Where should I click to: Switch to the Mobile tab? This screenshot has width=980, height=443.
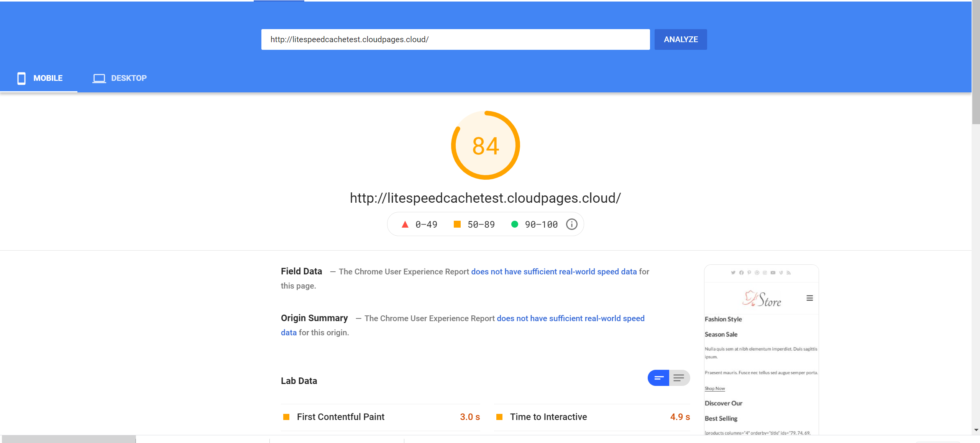tap(40, 78)
